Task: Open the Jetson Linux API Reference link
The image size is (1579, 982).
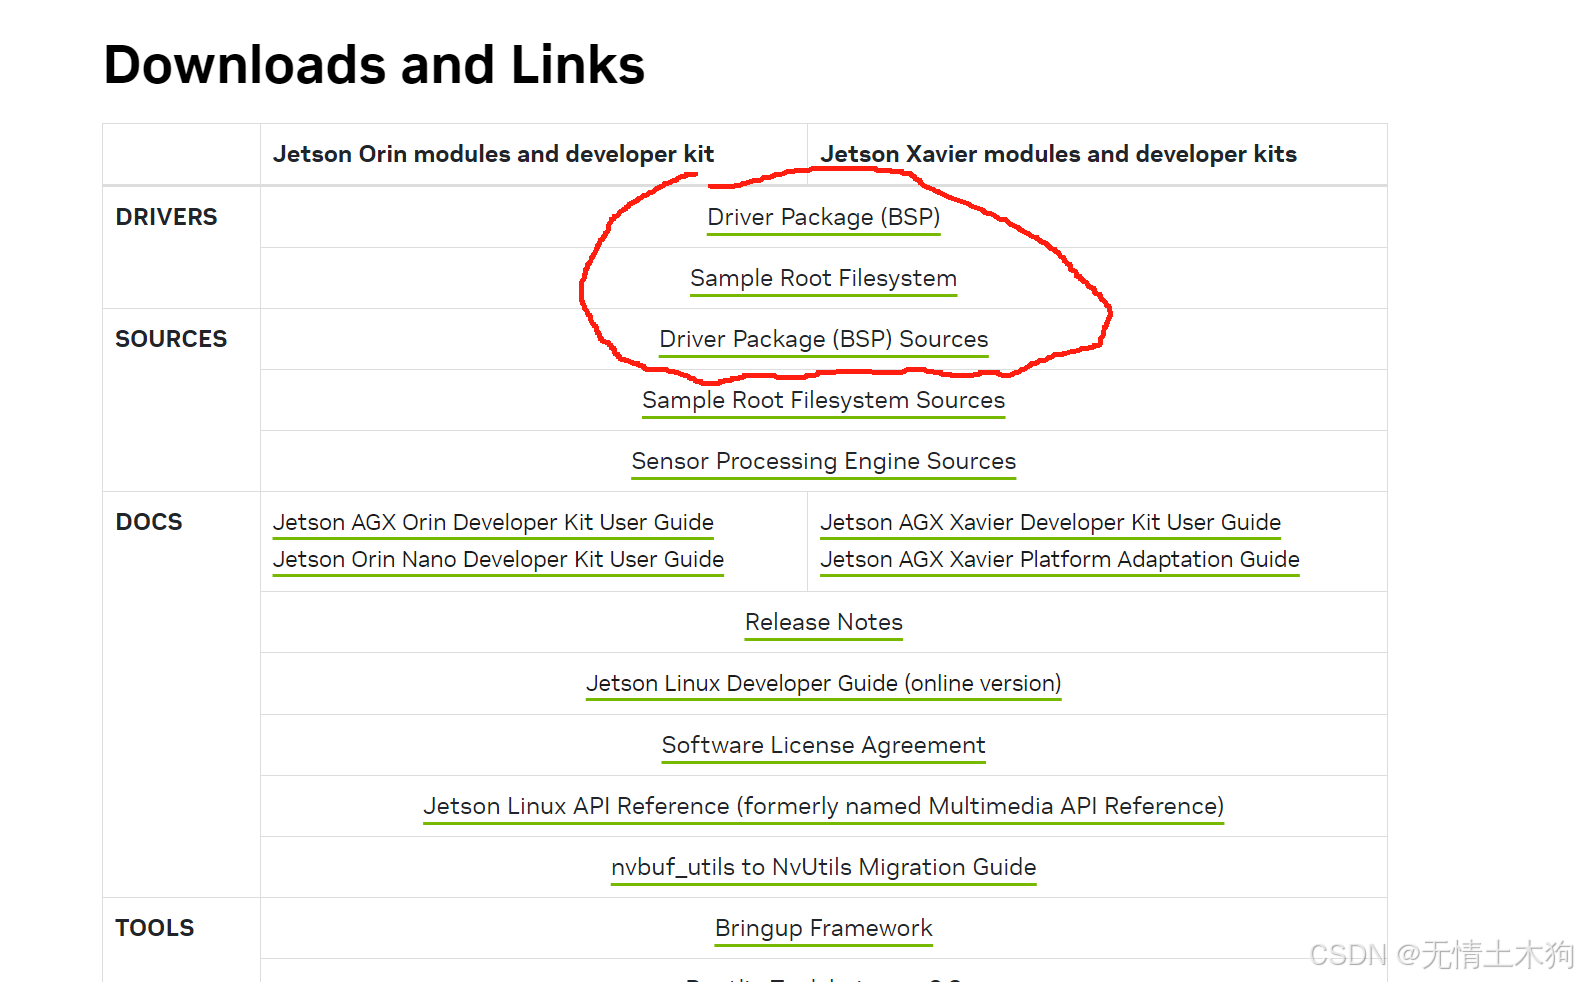Action: point(823,806)
